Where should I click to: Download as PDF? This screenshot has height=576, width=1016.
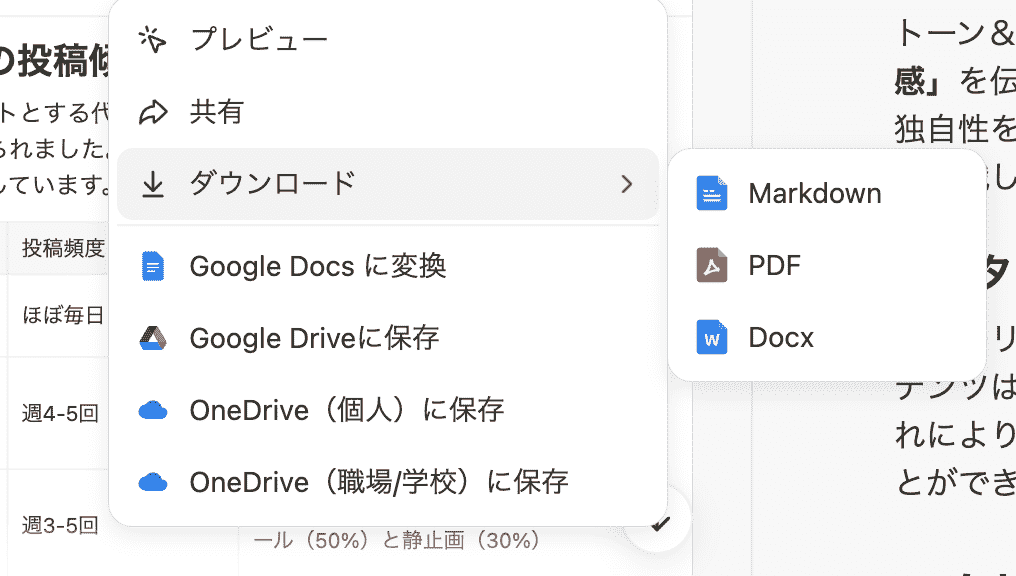[827, 265]
